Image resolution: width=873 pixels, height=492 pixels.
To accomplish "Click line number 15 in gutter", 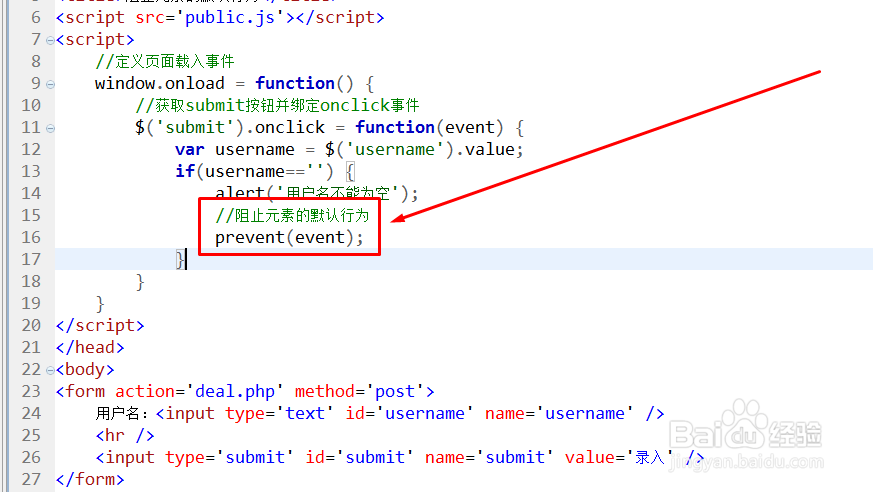I will pos(31,215).
